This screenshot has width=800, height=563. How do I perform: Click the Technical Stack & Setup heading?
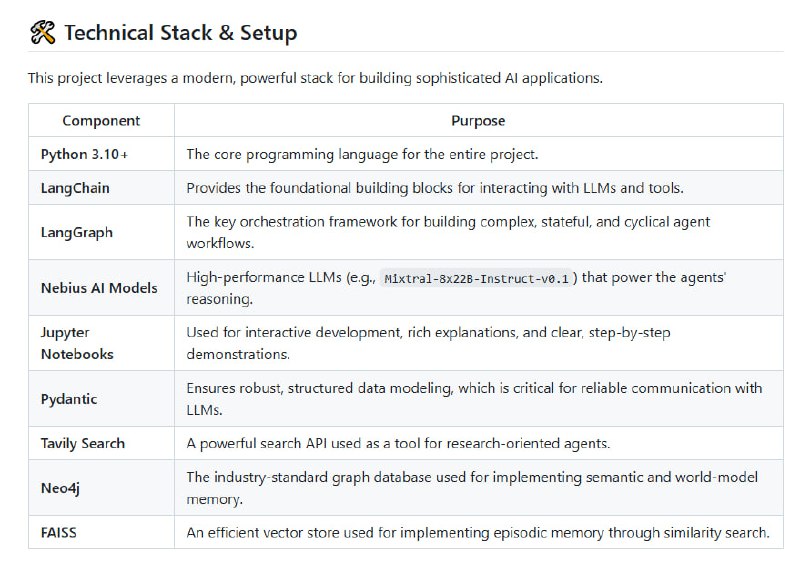[180, 32]
